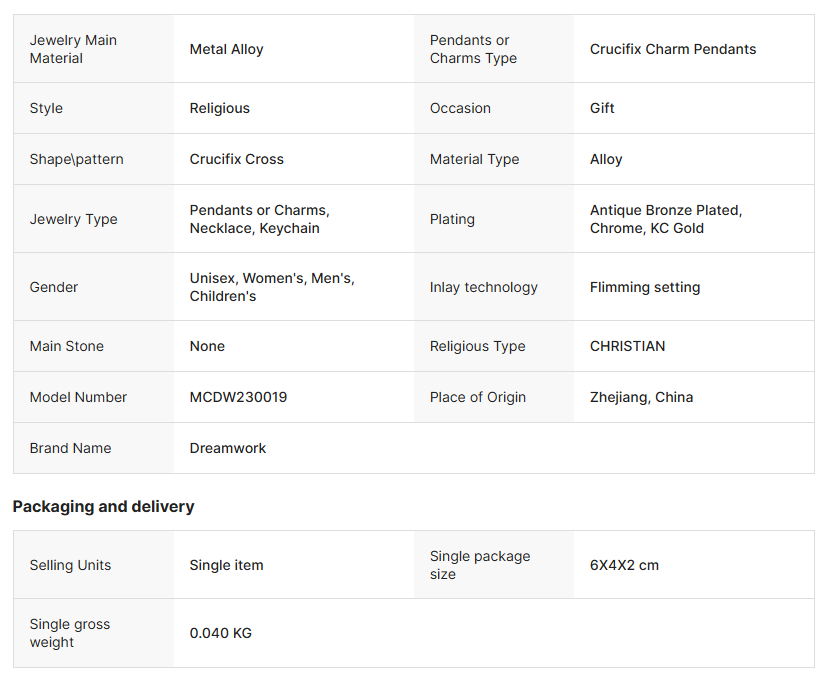Click the 6X4X2 cm package size
This screenshot has height=675, width=834.
click(x=624, y=565)
